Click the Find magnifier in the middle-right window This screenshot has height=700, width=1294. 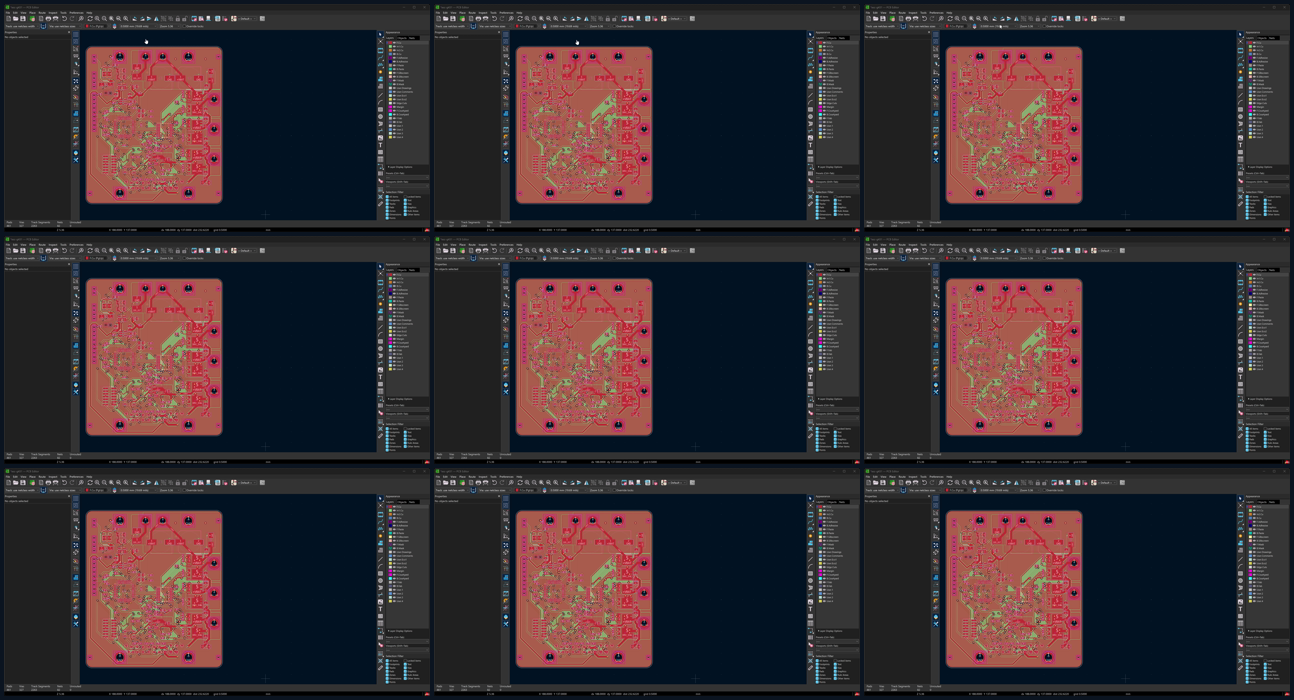(941, 251)
